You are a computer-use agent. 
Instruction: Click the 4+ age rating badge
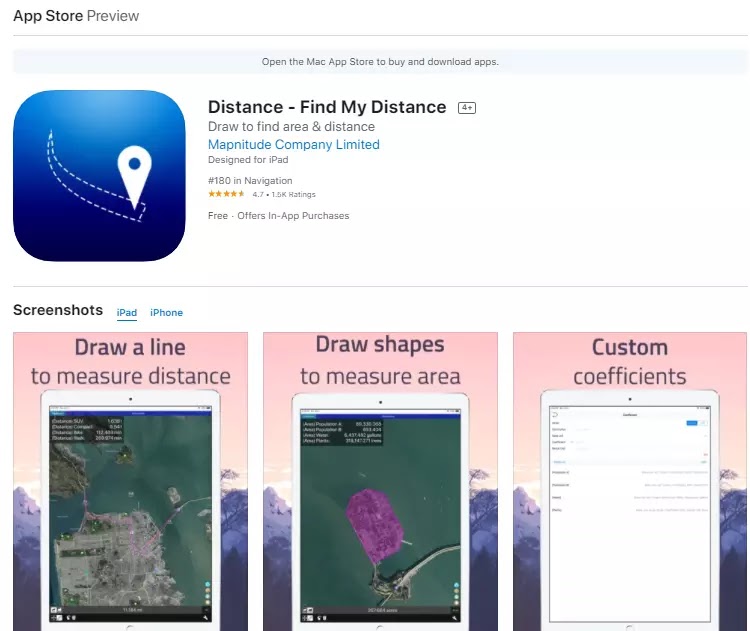[x=467, y=108]
